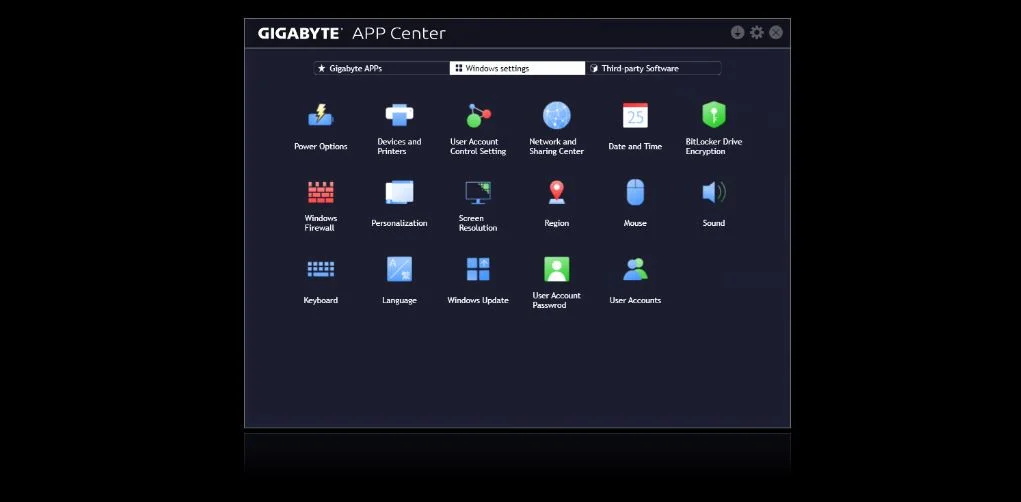
Task: Open the Network and Sharing Center globe icon
Action: click(x=557, y=115)
